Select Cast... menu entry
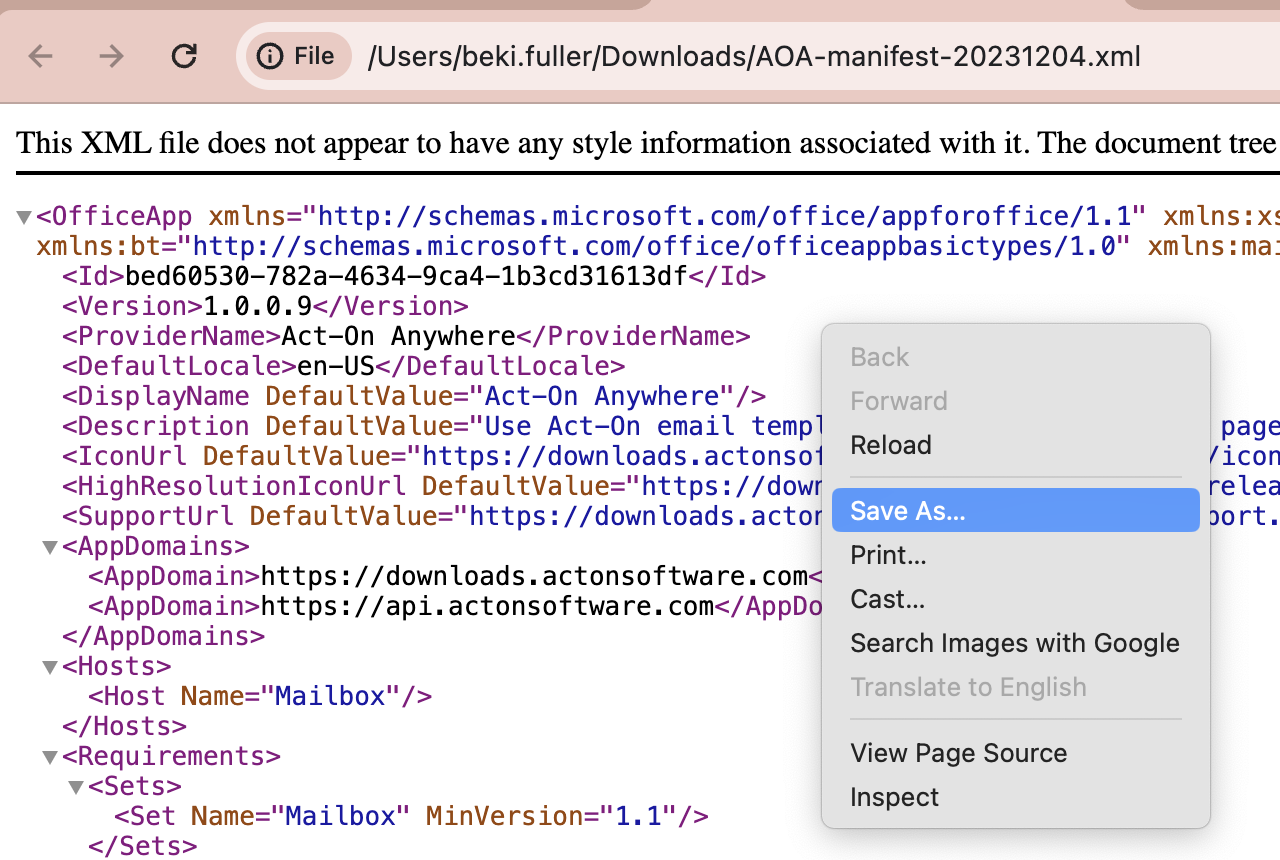 coord(887,599)
